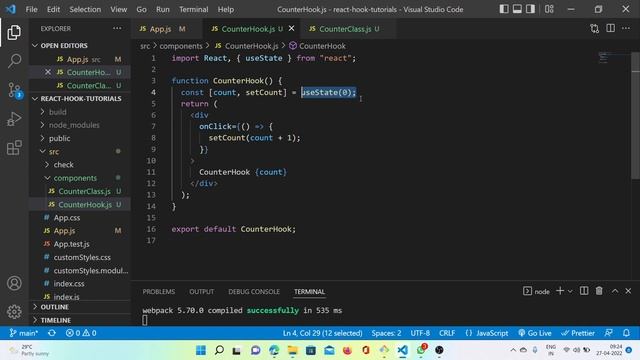Open changes compare icon in editor toolbar
This screenshot has height=360, width=640.
point(595,29)
